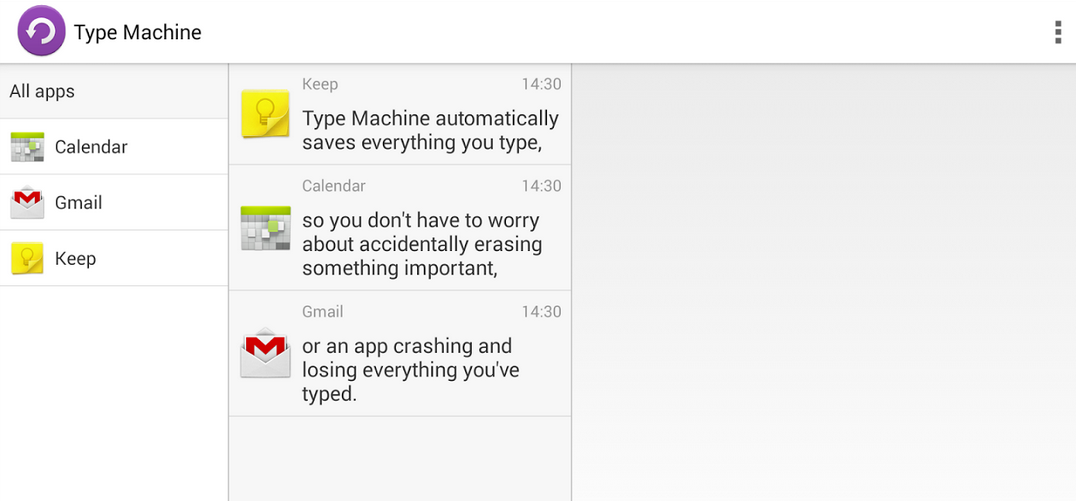Select the 'All apps' filter
This screenshot has width=1076, height=501.
(x=42, y=91)
